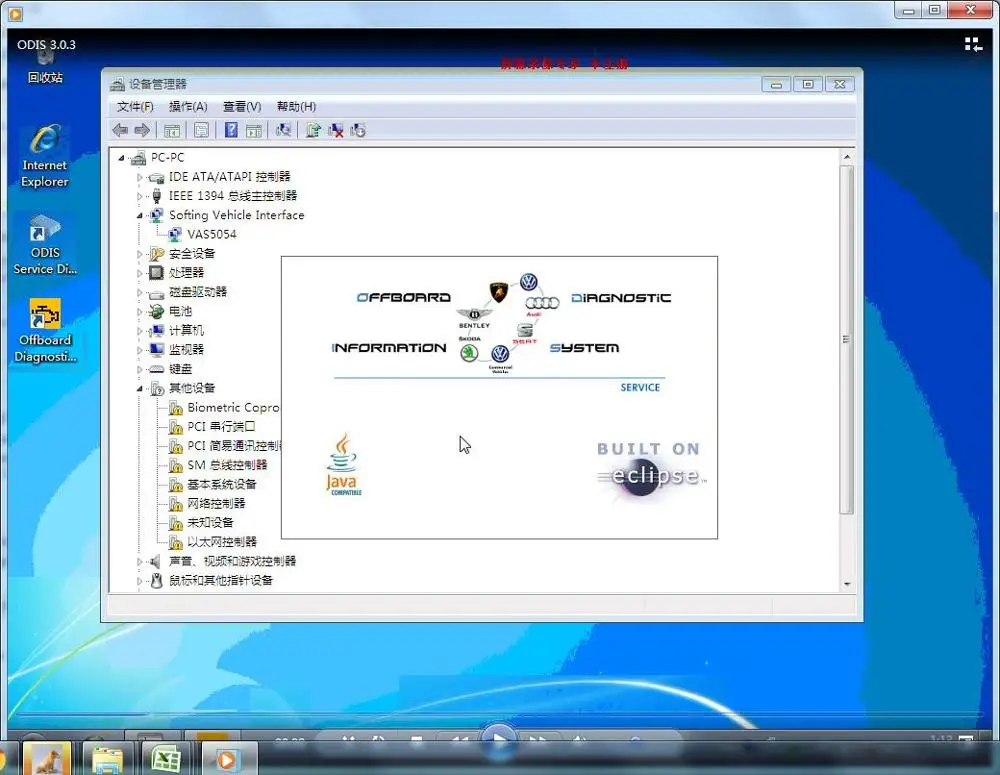1000x775 pixels.
Task: Select the 网络控制器 device entry
Action: (x=216, y=503)
